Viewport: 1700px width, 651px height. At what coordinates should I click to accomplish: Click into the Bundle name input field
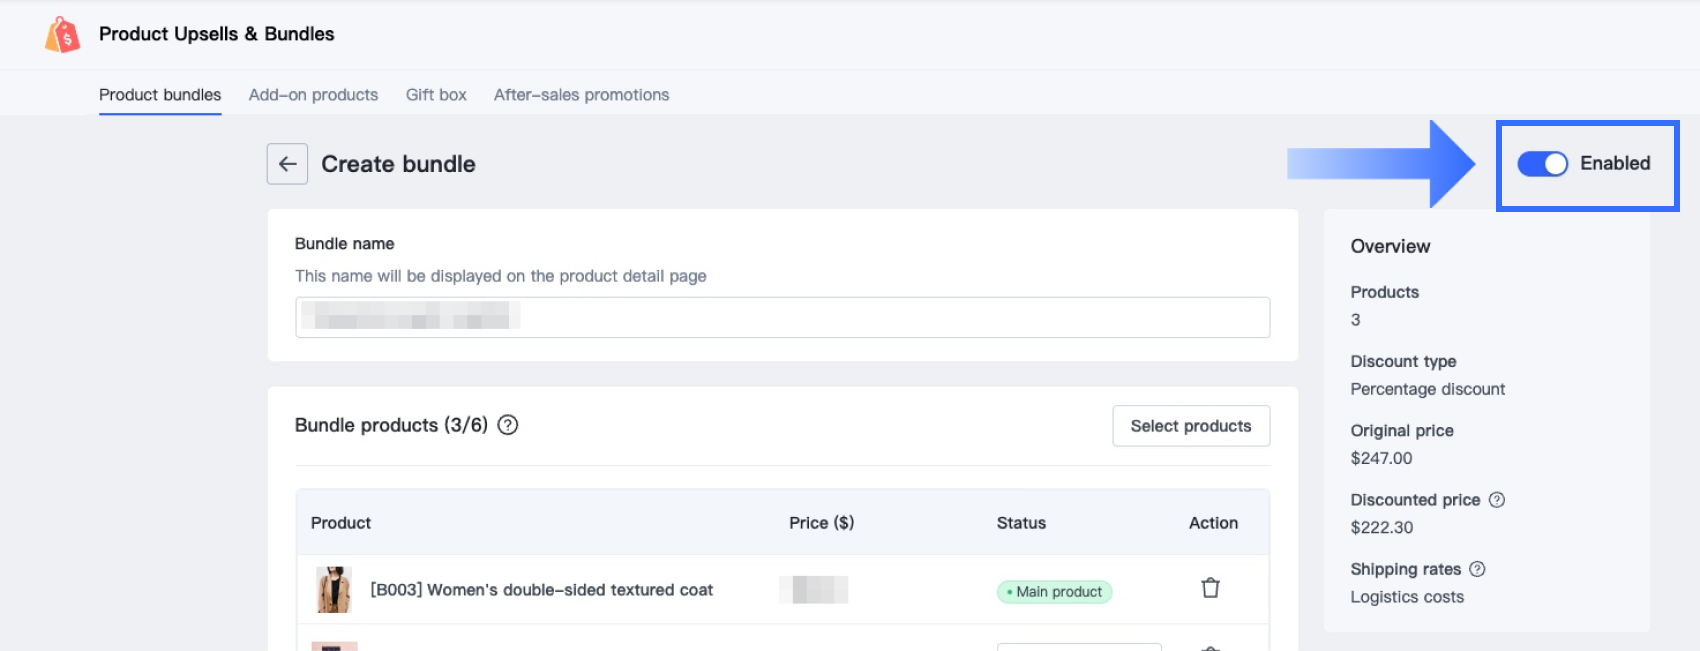[x=782, y=317]
